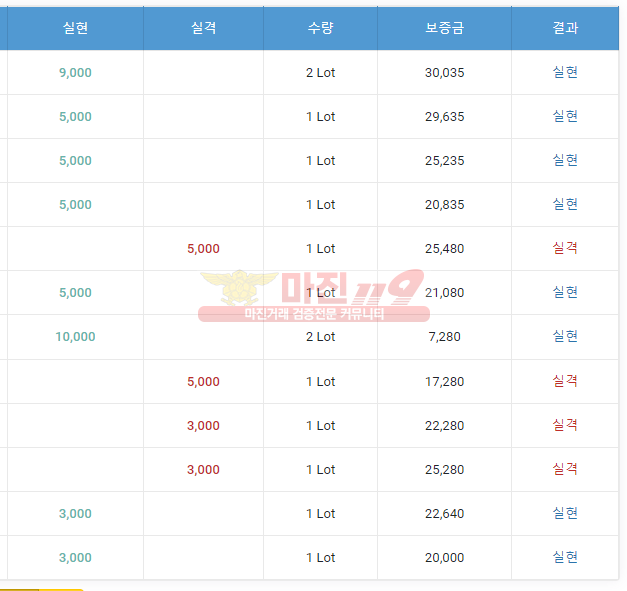The width and height of the screenshot is (627, 591).
Task: Click deposit amount 20,835
Action: pos(444,204)
